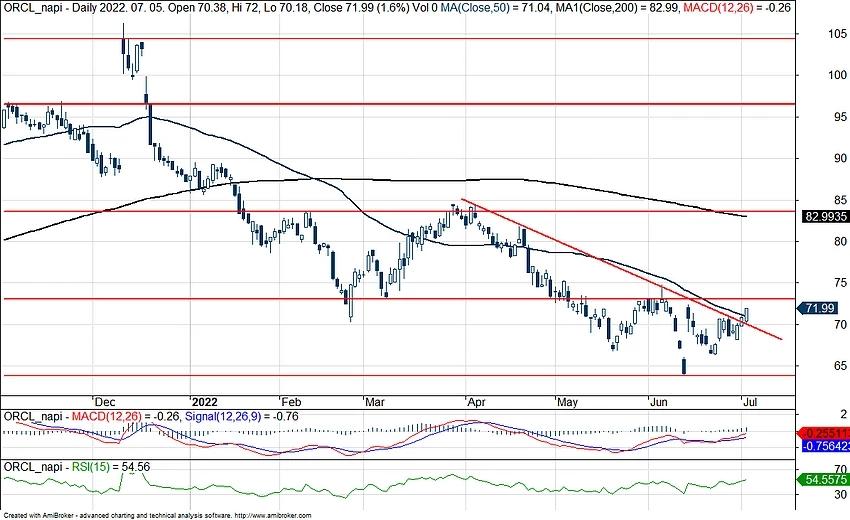Click the Jul month label
The height and width of the screenshot is (520, 850).
(750, 402)
